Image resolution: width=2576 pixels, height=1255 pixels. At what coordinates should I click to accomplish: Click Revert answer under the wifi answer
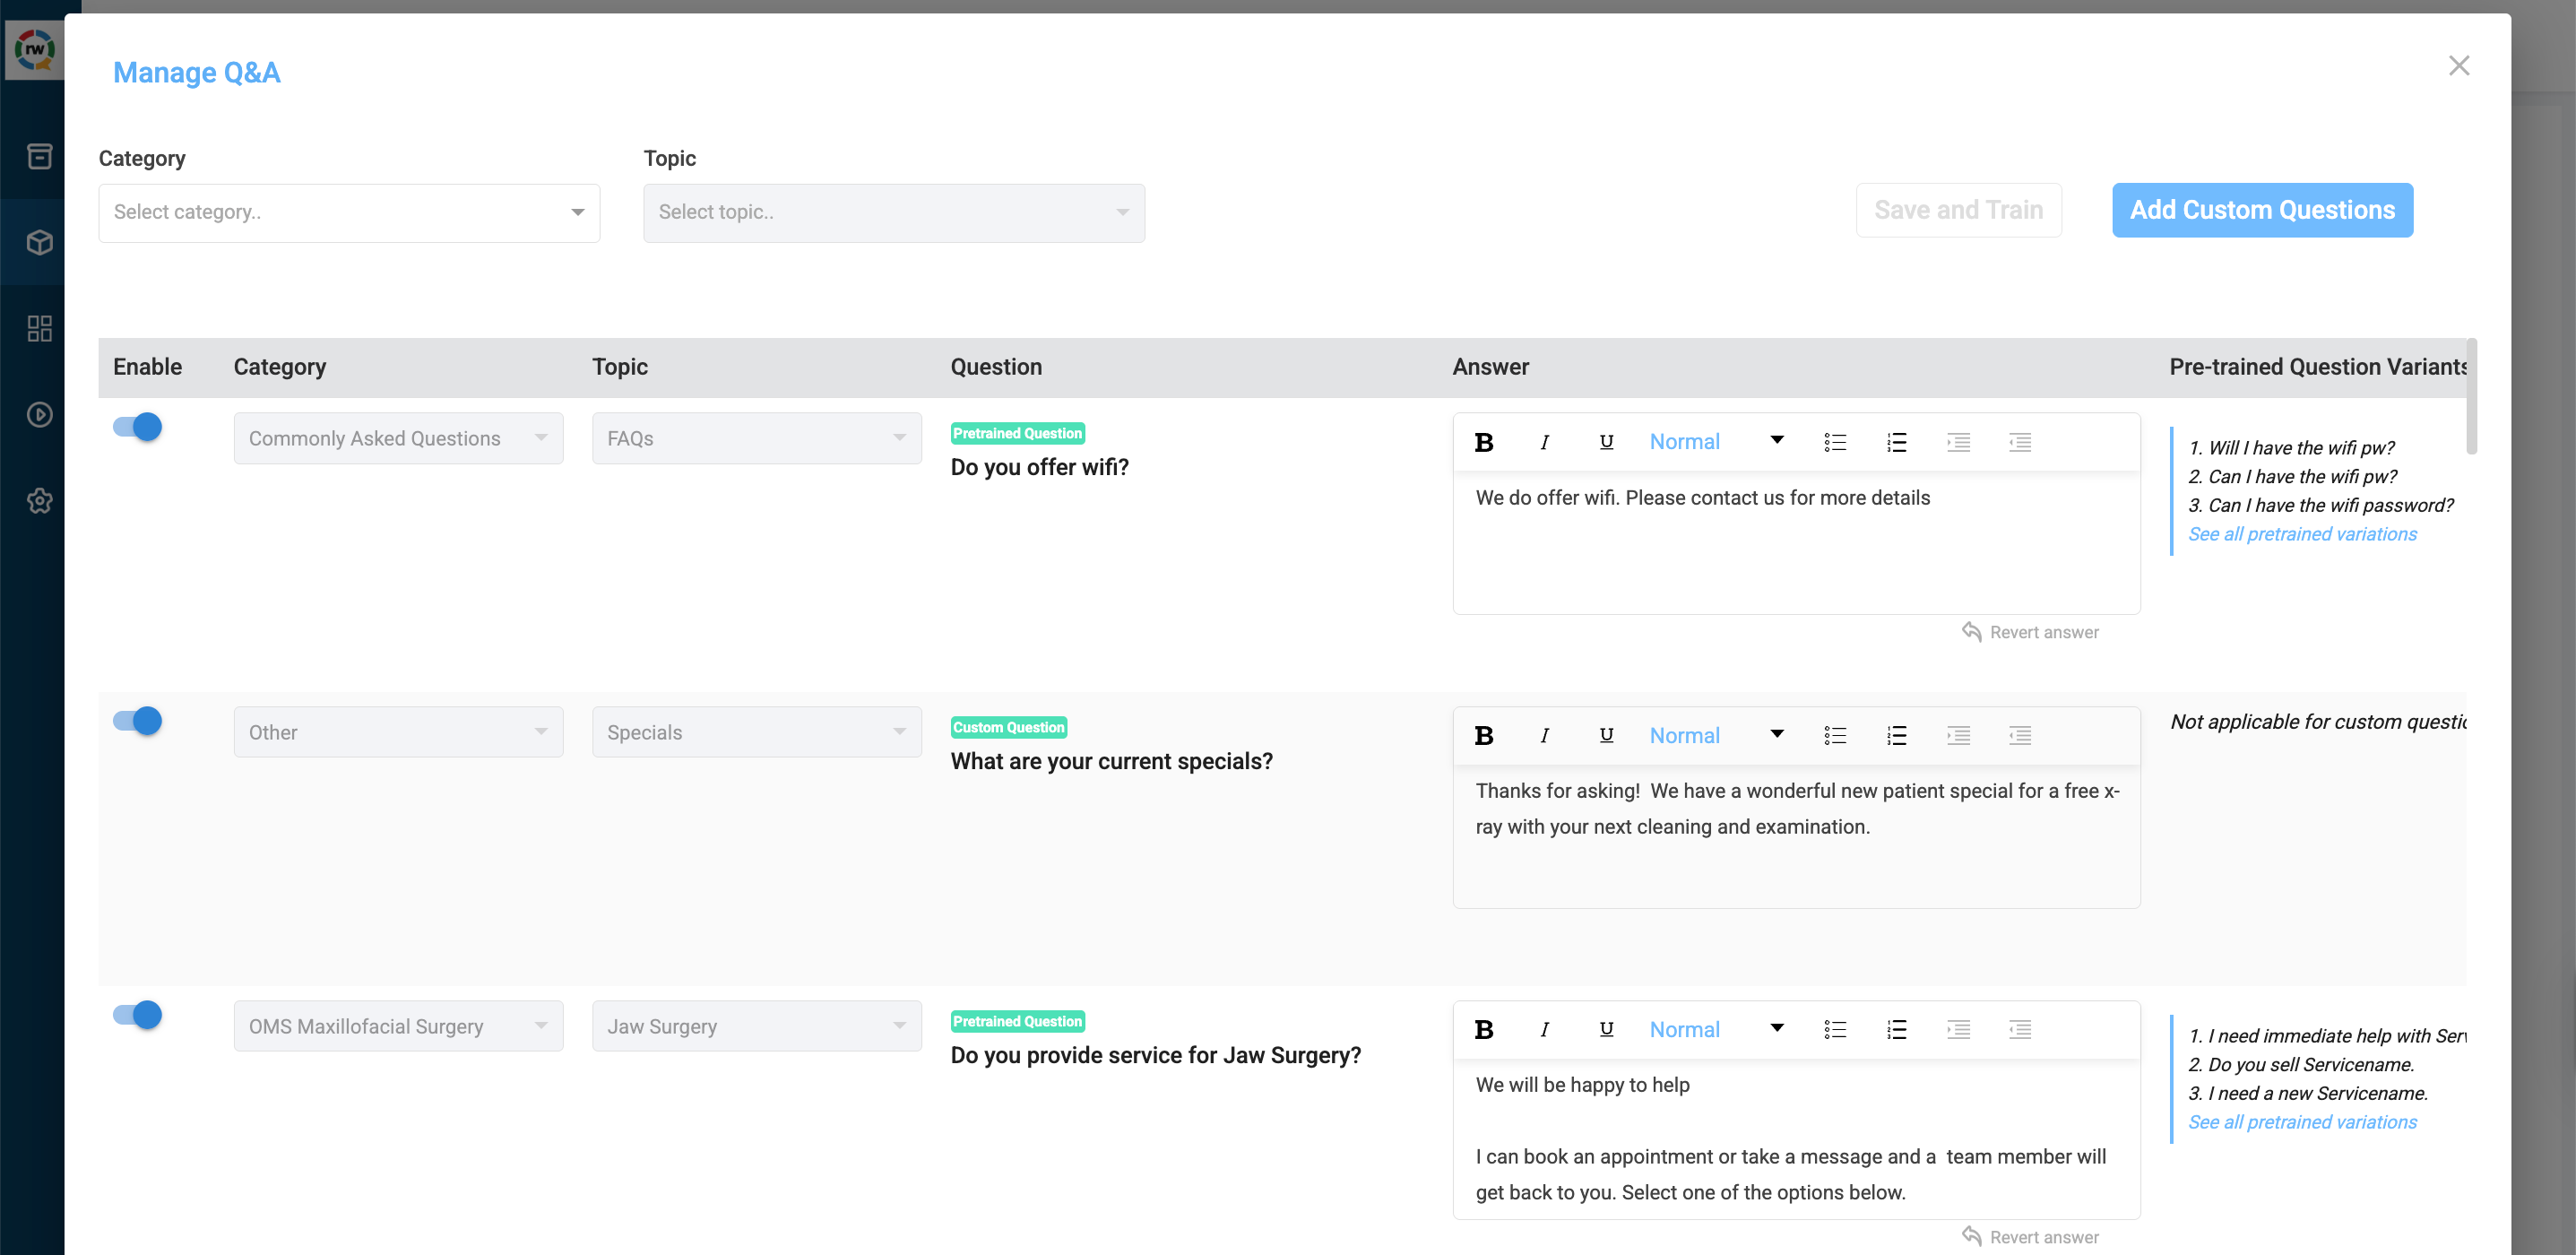click(x=2031, y=632)
